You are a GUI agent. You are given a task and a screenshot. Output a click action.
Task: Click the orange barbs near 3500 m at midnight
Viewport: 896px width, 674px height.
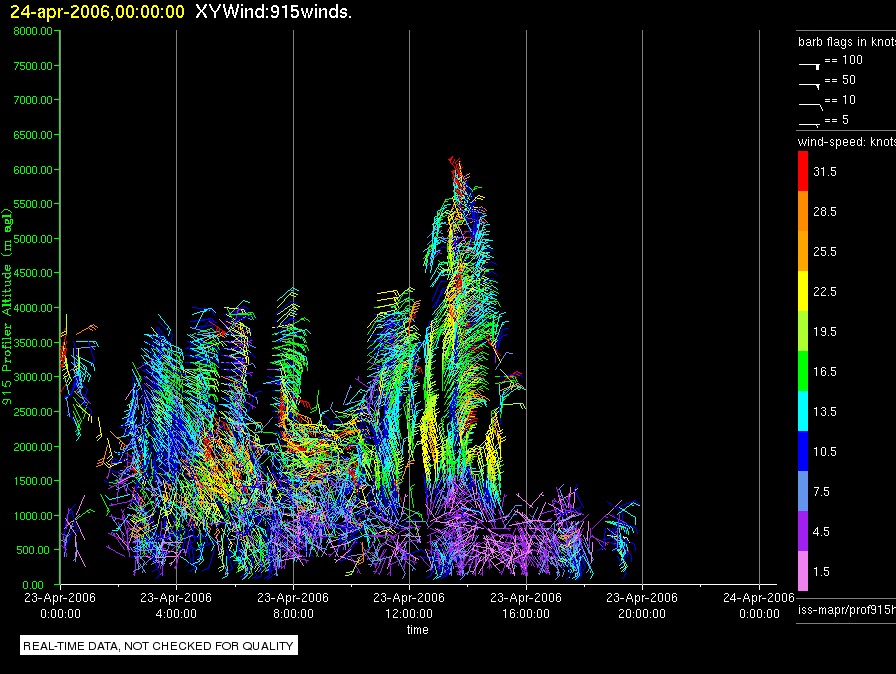pyautogui.click(x=87, y=329)
